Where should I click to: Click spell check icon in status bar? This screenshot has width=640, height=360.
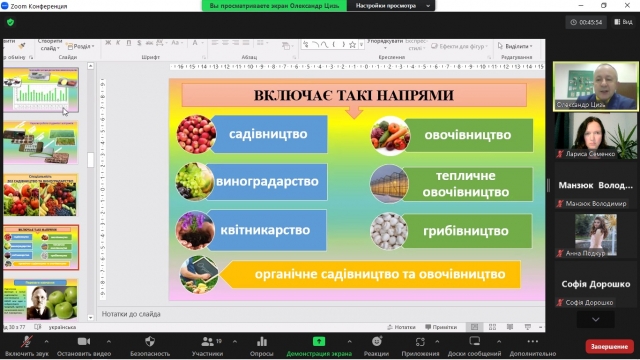tap(38, 327)
